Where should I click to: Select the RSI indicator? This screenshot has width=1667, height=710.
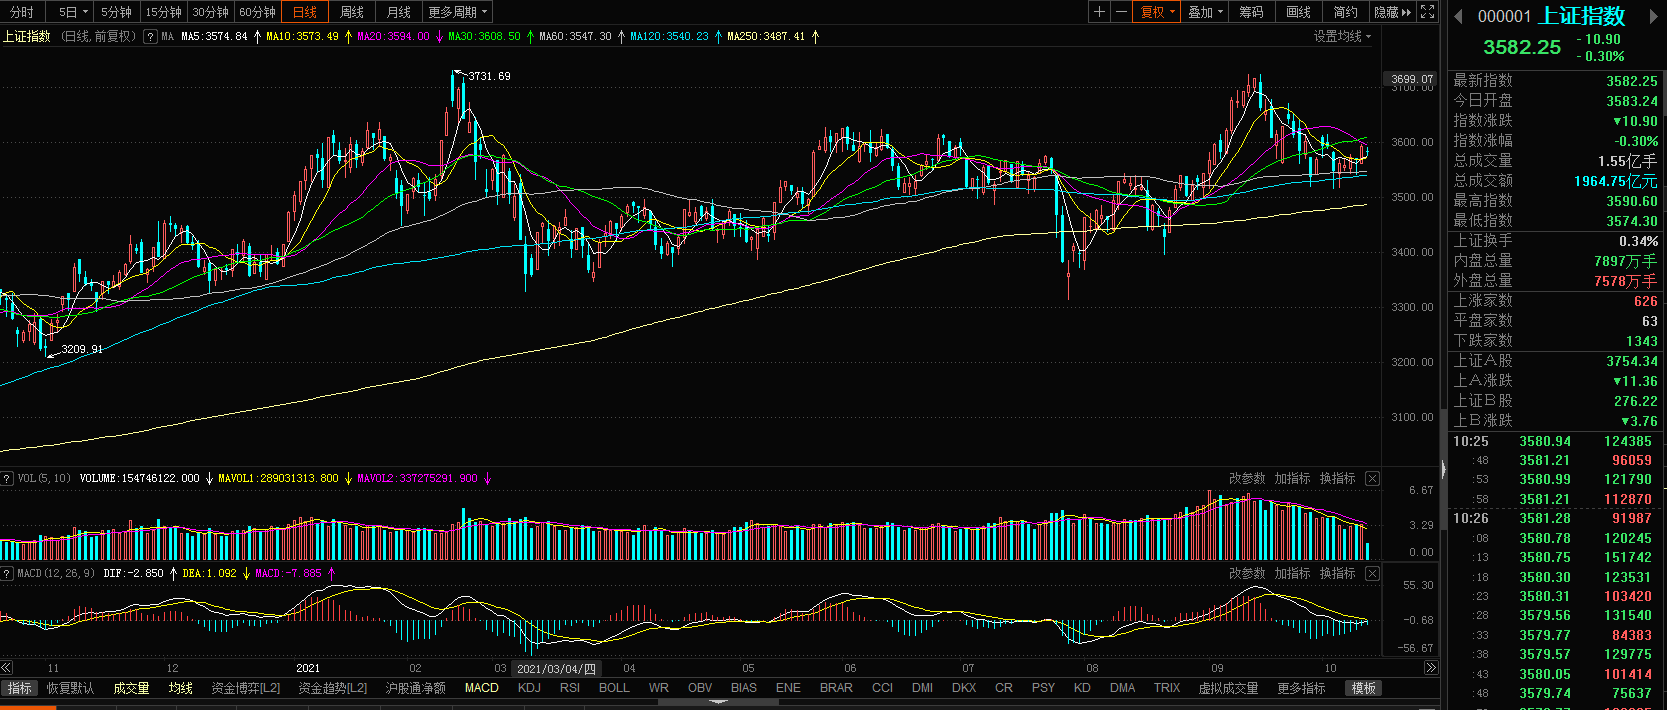click(x=570, y=688)
